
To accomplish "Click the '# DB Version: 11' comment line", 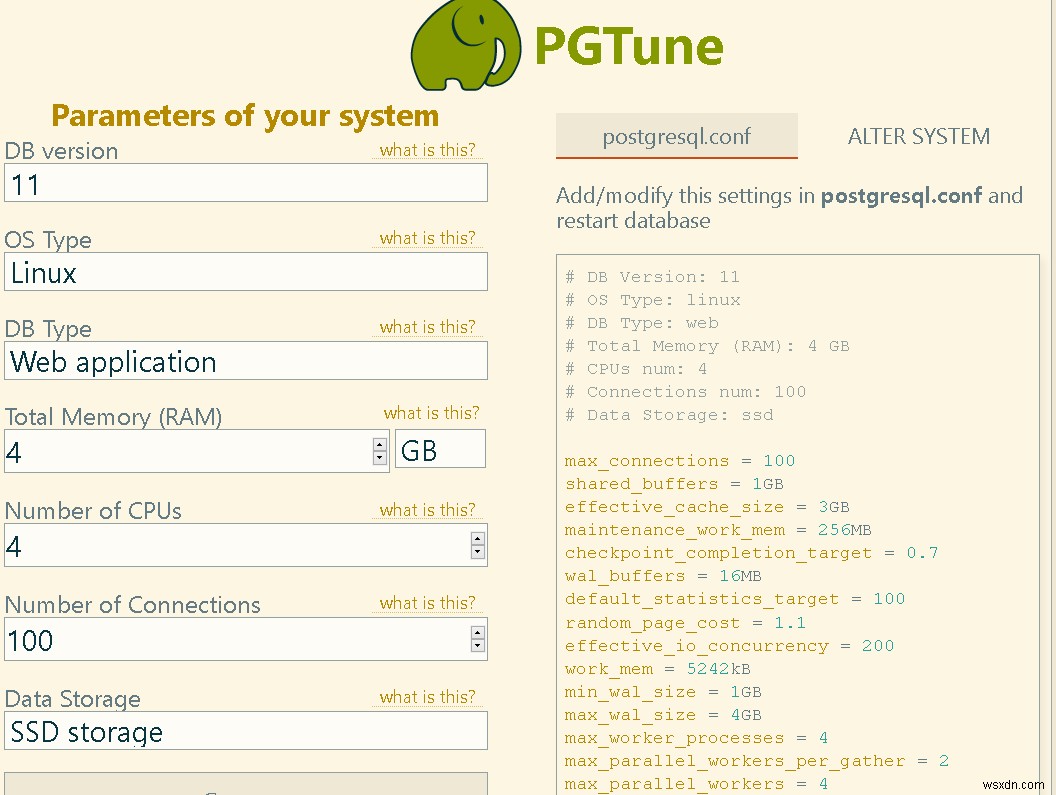I will 653,277.
